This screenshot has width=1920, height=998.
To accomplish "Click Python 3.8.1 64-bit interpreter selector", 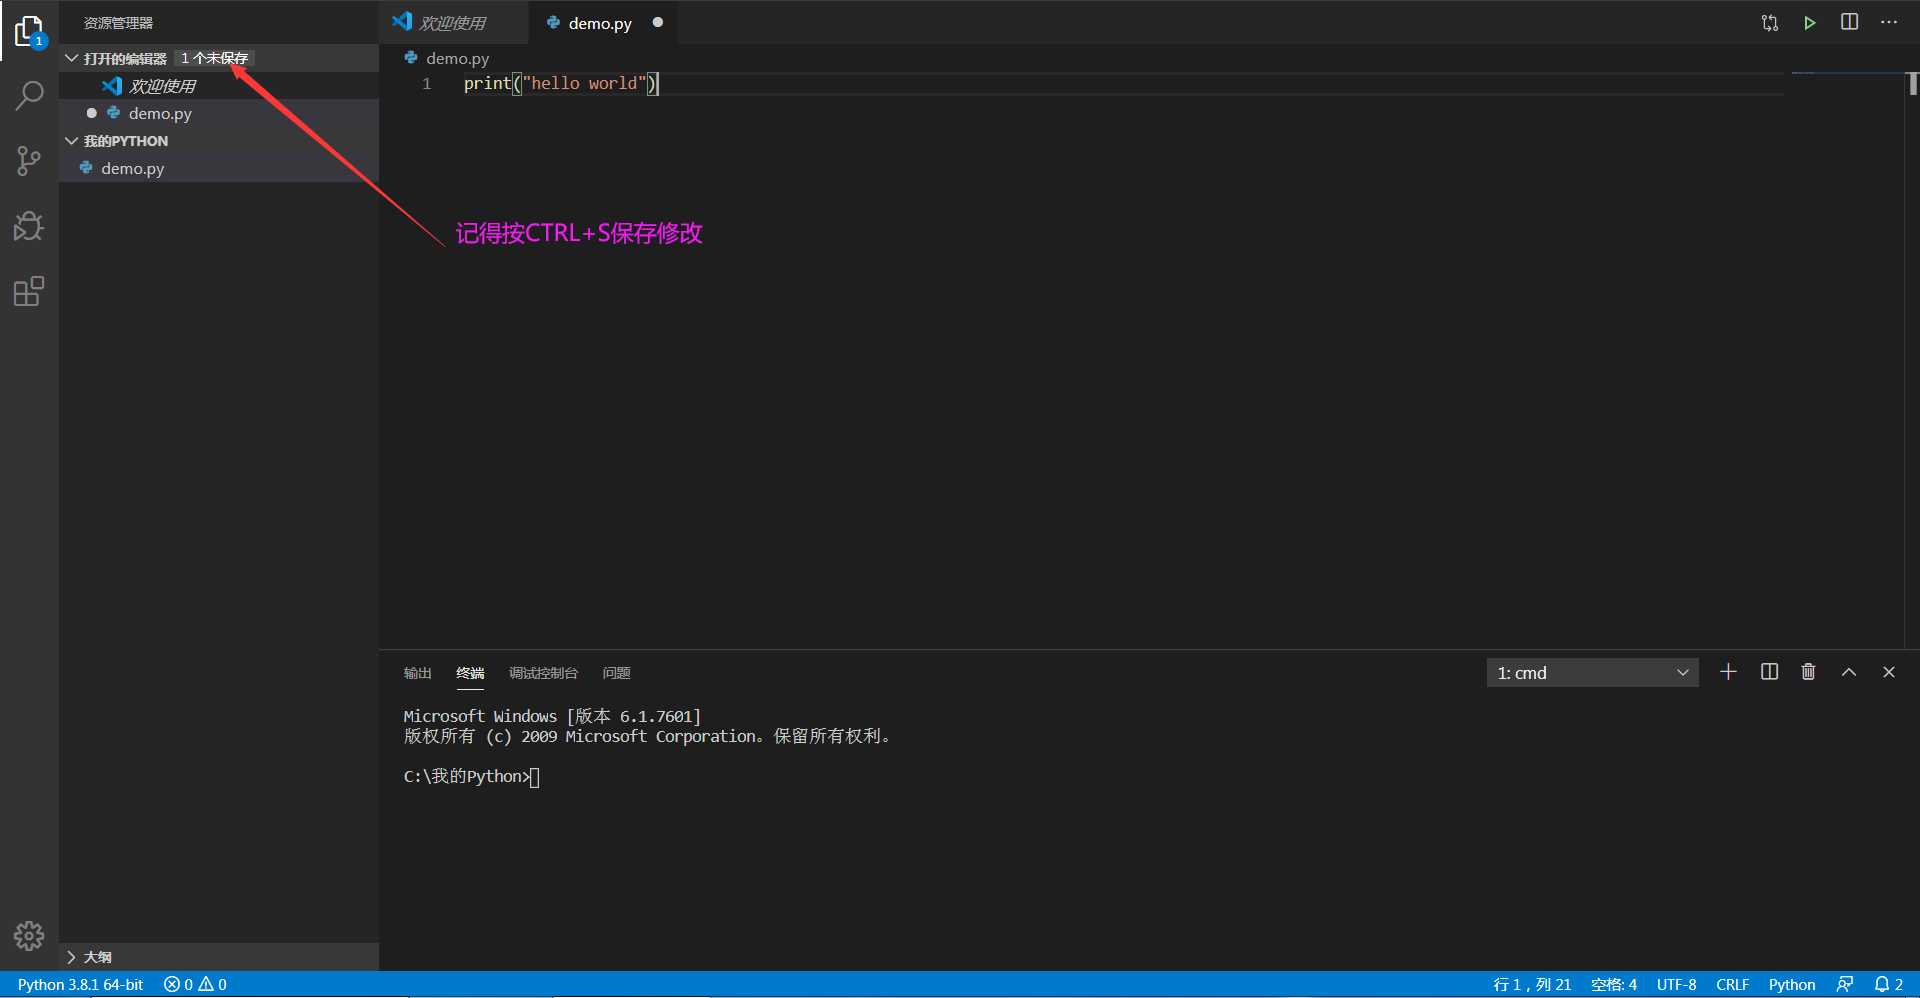I will click(80, 985).
